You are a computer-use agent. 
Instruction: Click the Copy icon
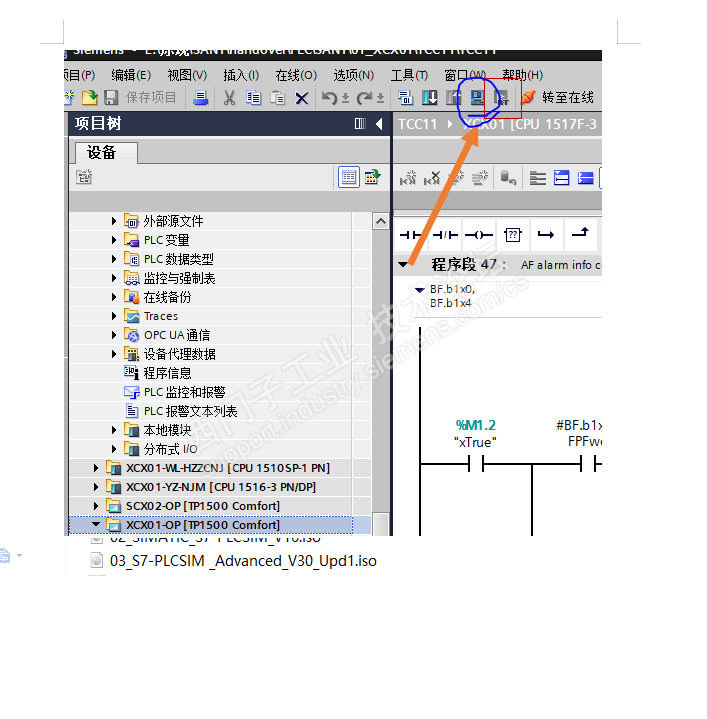point(254,97)
